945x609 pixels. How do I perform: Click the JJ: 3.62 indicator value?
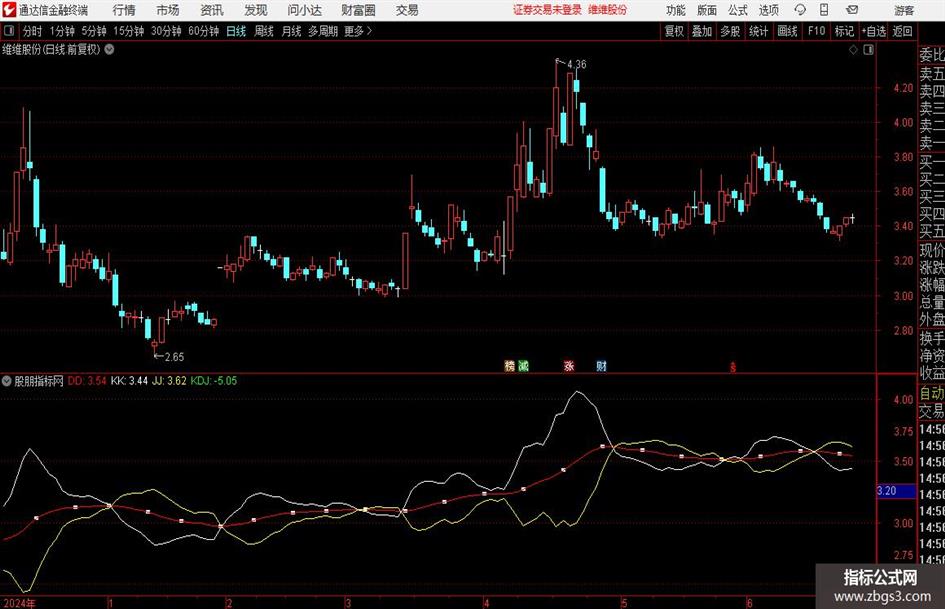pos(169,381)
